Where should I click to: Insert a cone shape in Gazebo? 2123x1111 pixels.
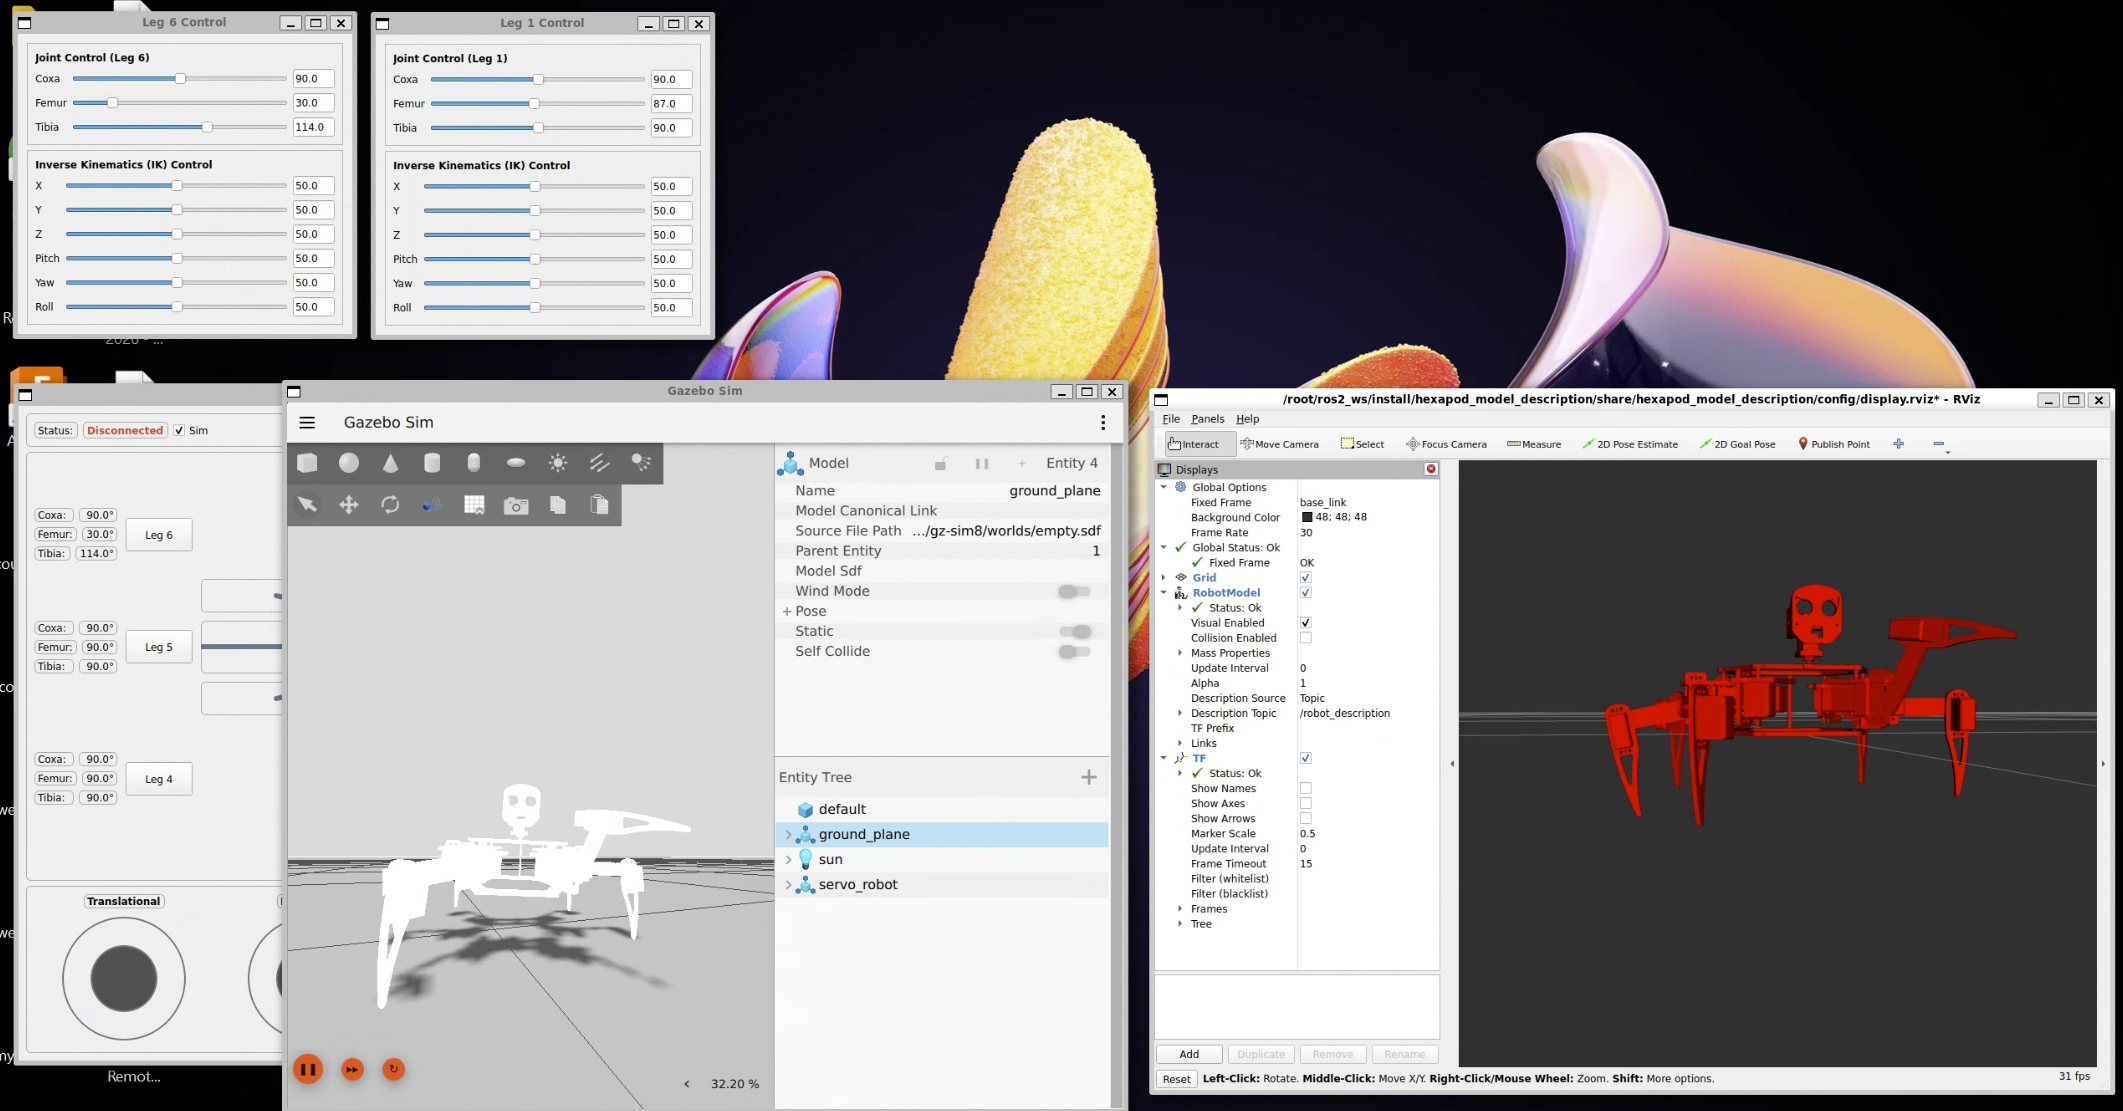point(390,463)
